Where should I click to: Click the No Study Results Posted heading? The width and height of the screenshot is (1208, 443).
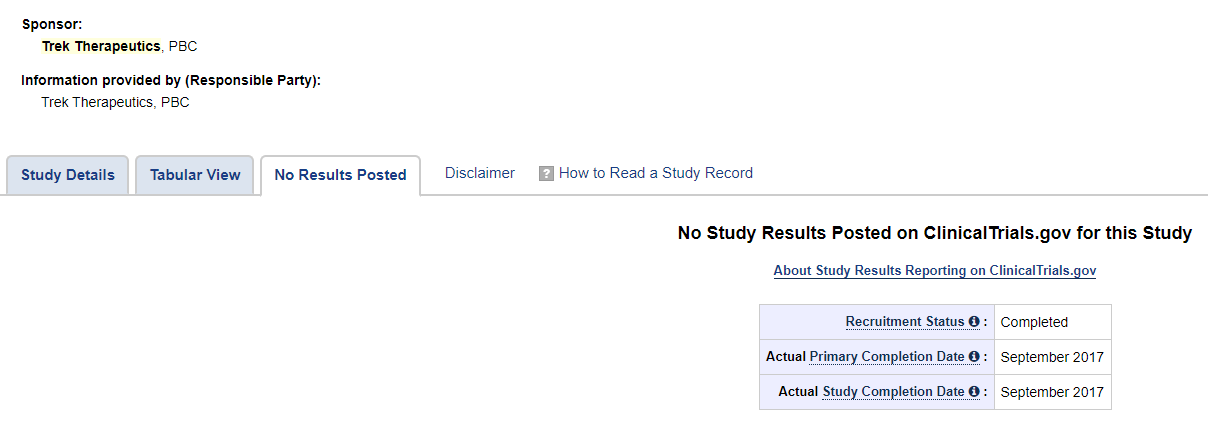[935, 233]
